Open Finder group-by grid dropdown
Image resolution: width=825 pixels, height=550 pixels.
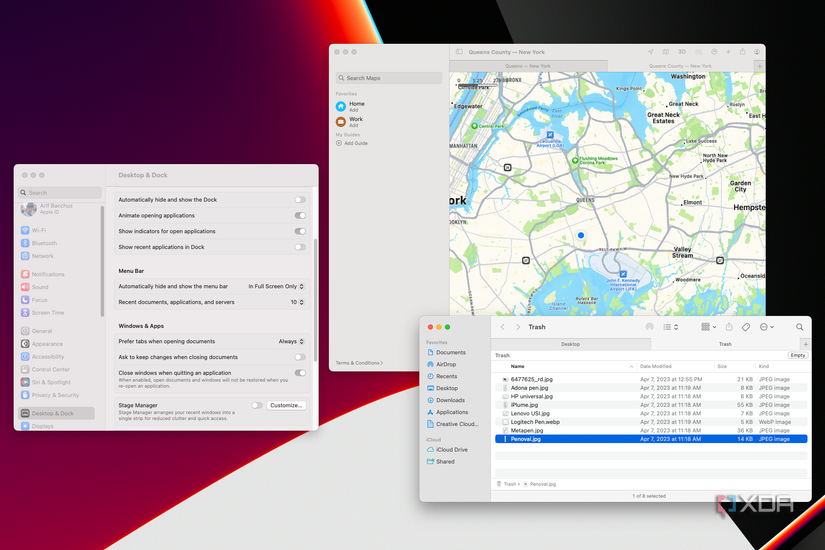pyautogui.click(x=709, y=327)
